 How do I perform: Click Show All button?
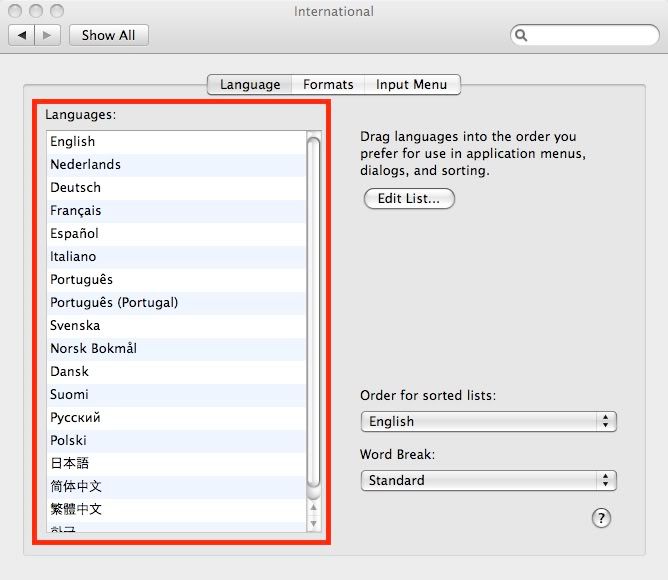108,35
